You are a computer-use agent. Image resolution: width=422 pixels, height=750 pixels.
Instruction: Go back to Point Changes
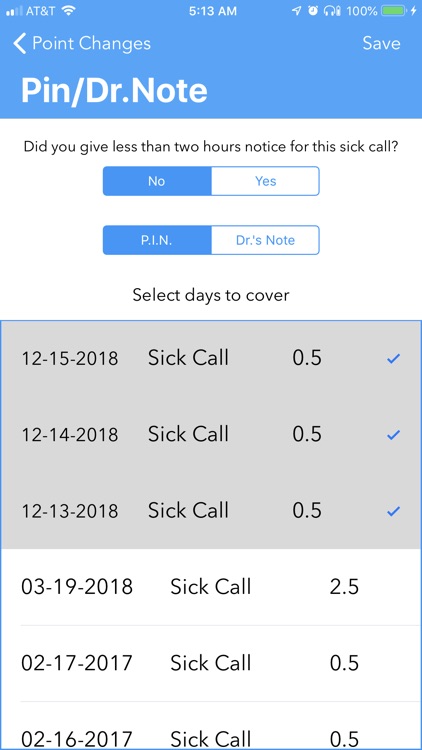pos(82,44)
